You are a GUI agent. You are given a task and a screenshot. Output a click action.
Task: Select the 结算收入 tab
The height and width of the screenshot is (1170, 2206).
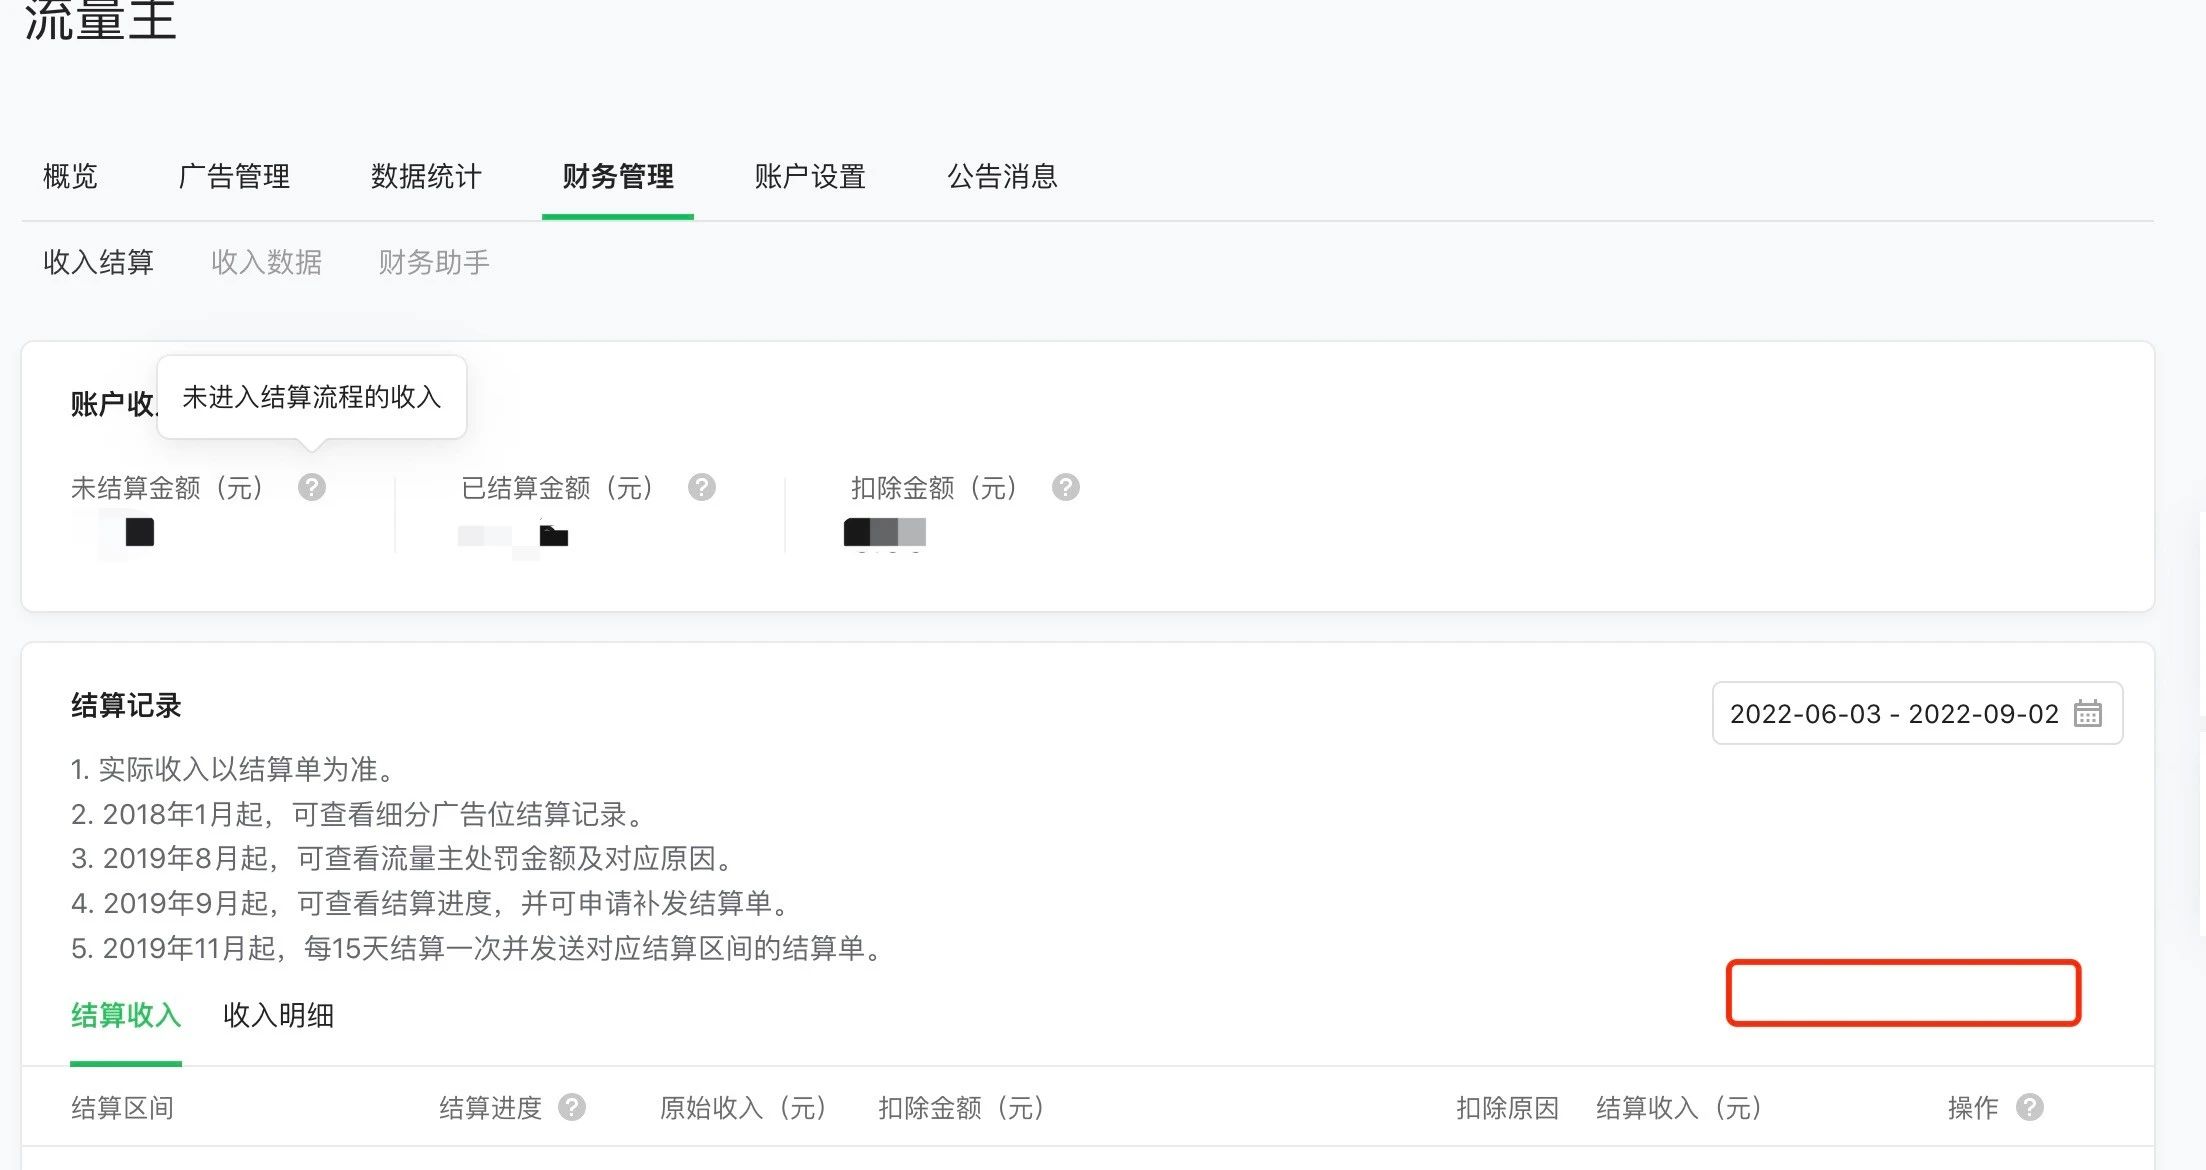click(126, 1015)
